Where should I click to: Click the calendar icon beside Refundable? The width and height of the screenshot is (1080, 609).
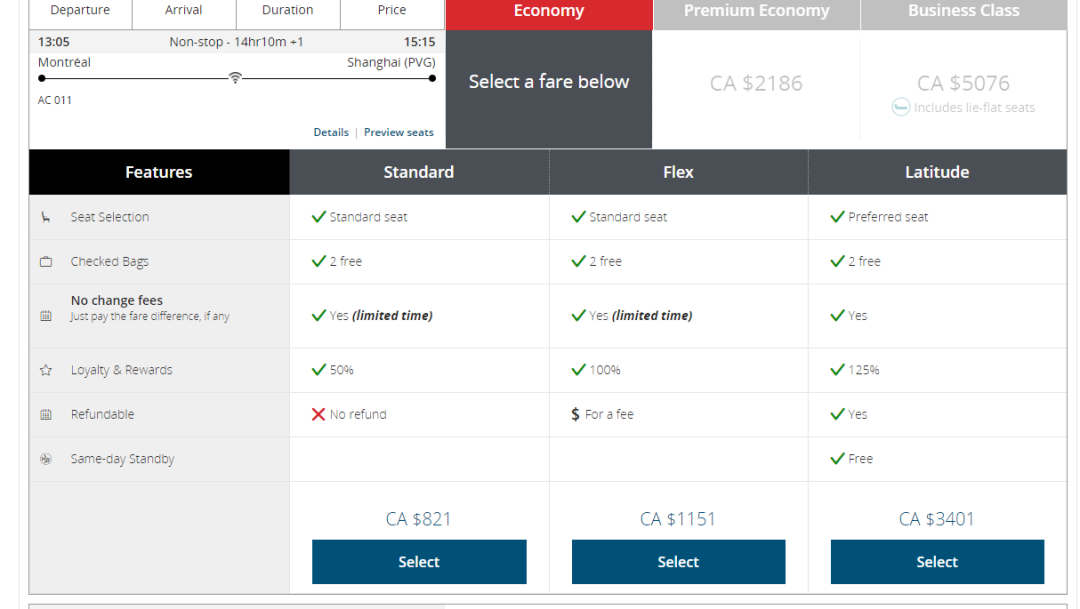point(45,415)
